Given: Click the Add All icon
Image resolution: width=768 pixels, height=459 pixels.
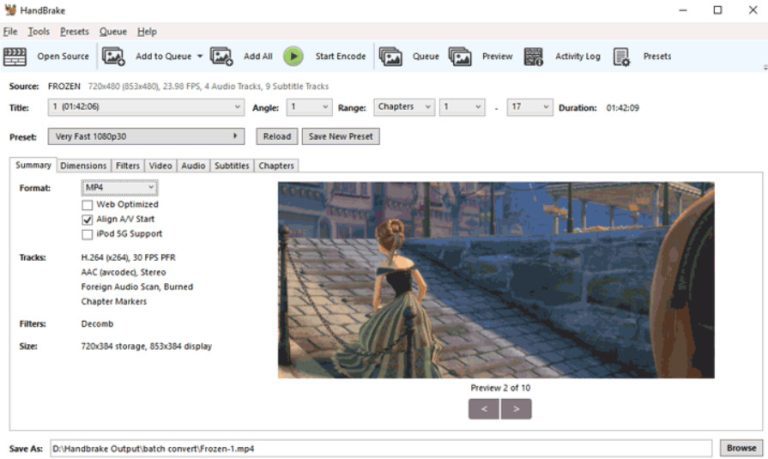Looking at the screenshot, I should [221, 57].
